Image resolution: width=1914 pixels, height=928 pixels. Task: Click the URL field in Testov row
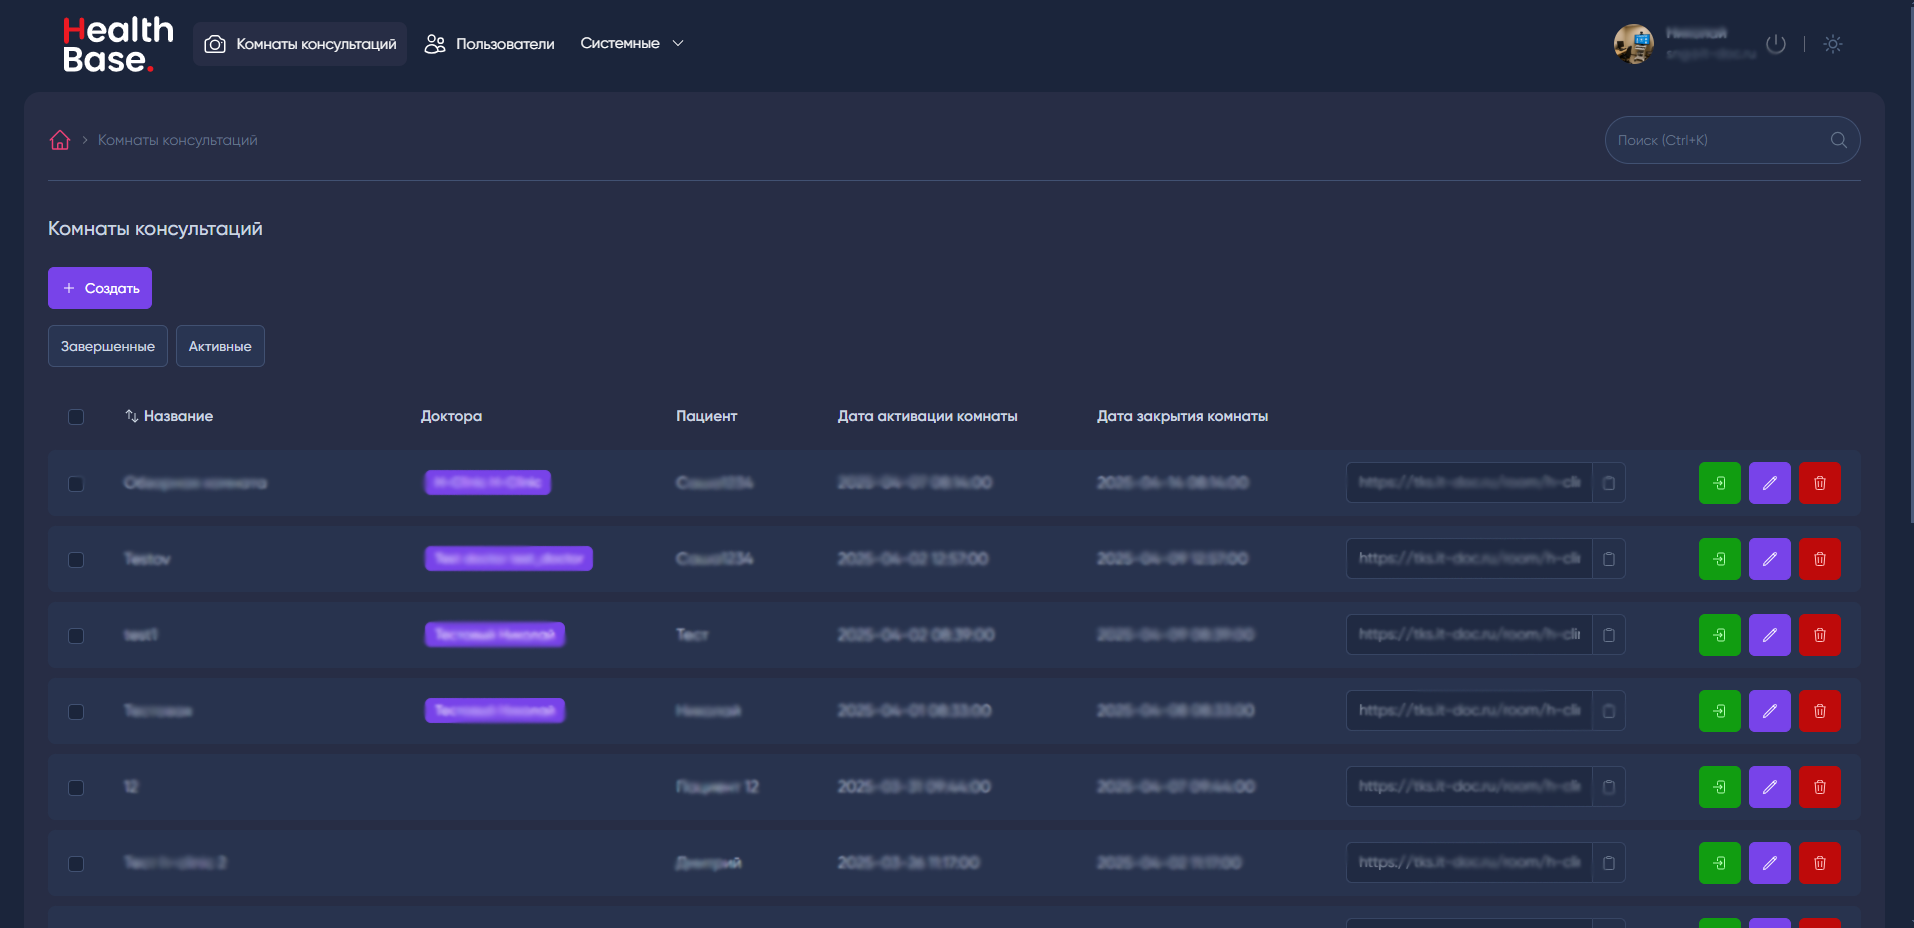1469,559
